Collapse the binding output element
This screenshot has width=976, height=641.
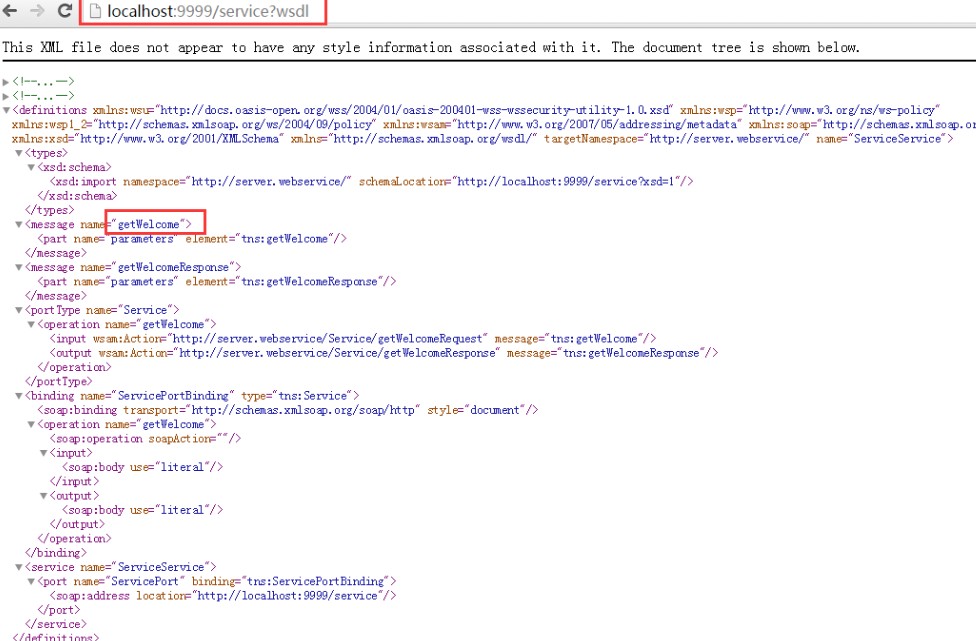coord(44,497)
